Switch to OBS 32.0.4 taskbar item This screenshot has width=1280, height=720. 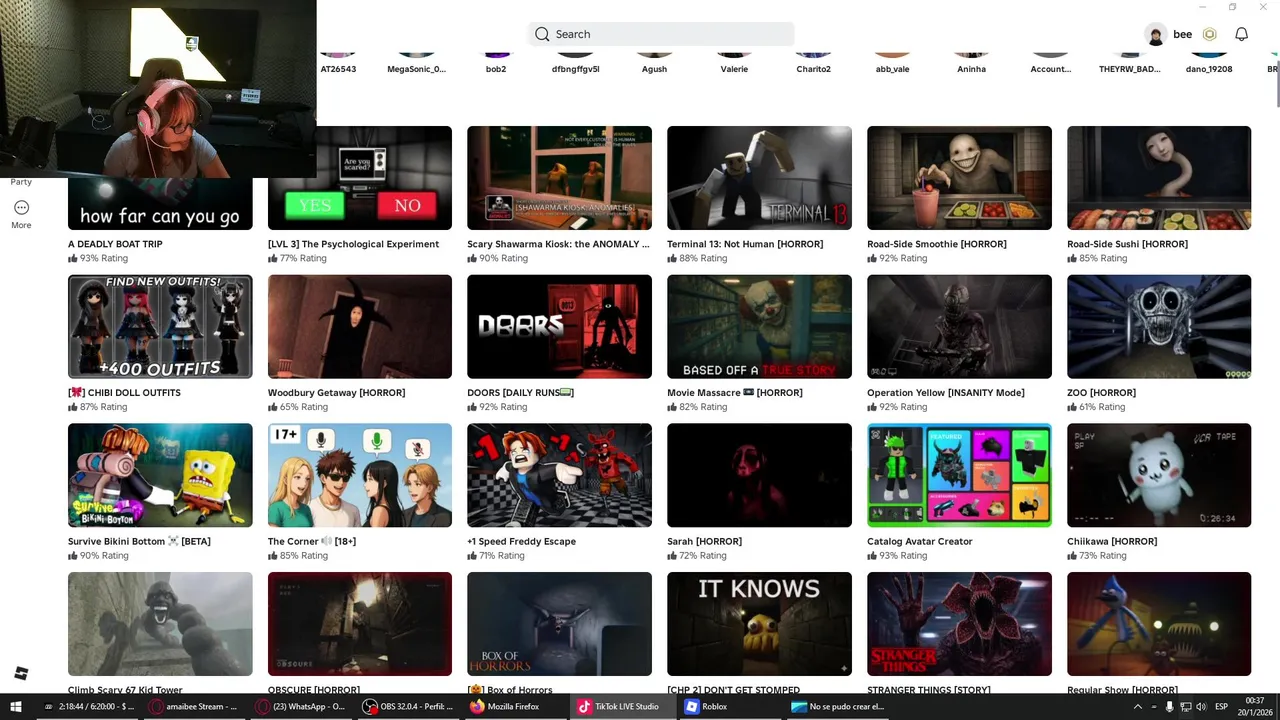click(409, 706)
